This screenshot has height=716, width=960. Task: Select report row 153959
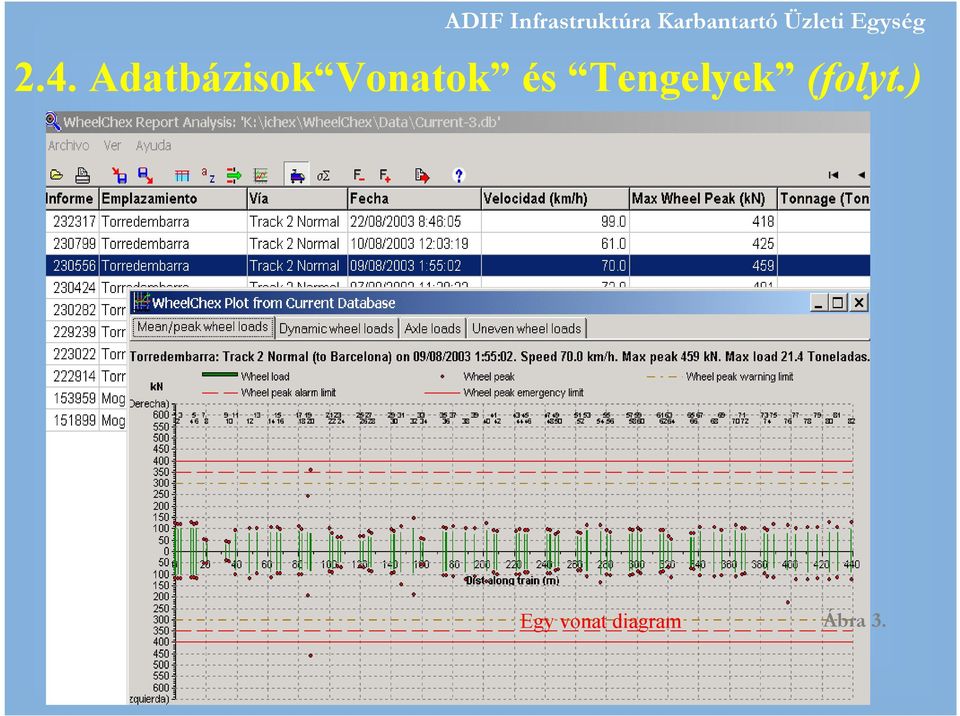[x=86, y=398]
